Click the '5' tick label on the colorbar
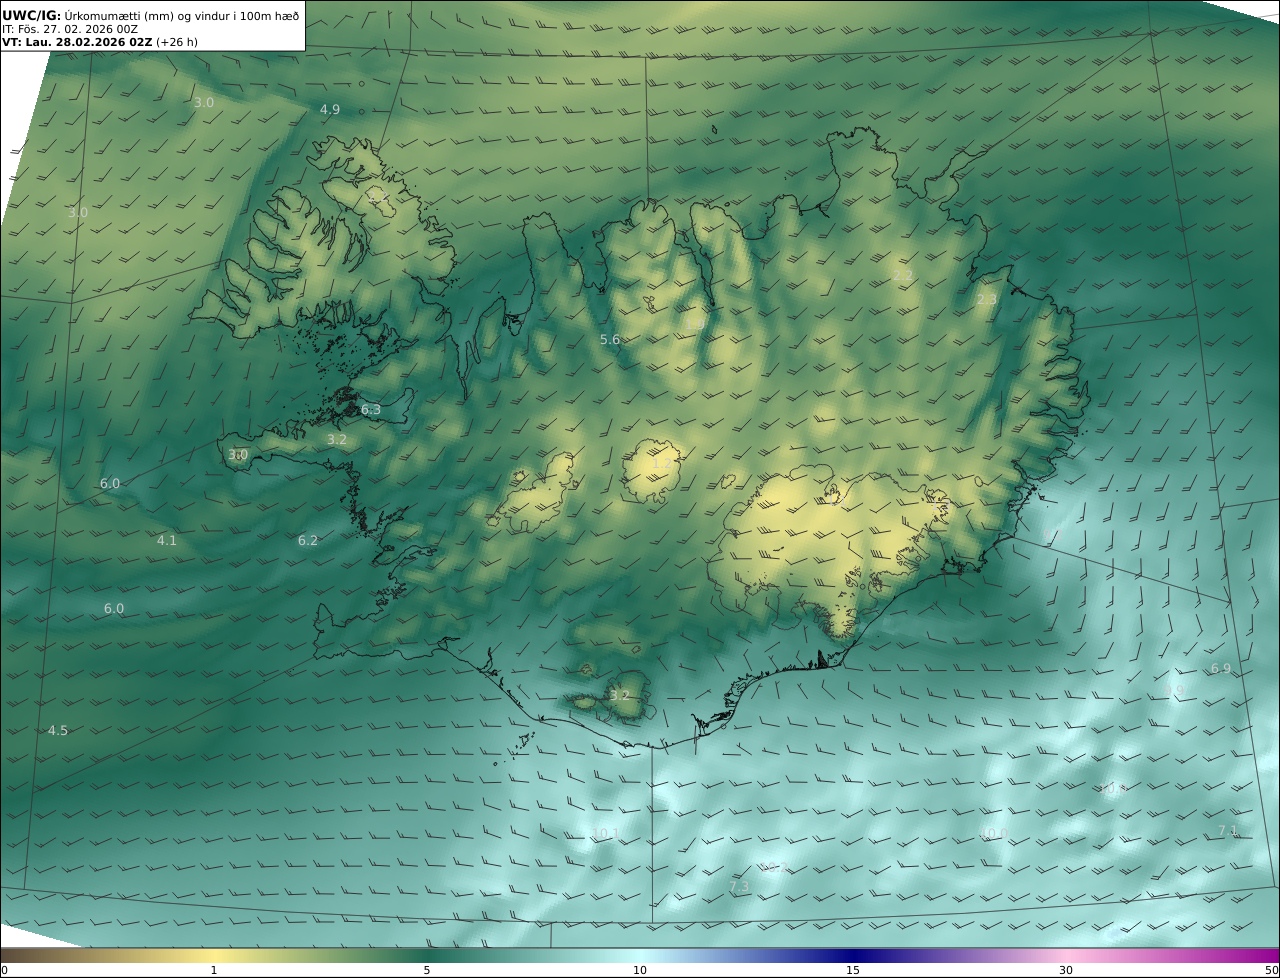 427,970
